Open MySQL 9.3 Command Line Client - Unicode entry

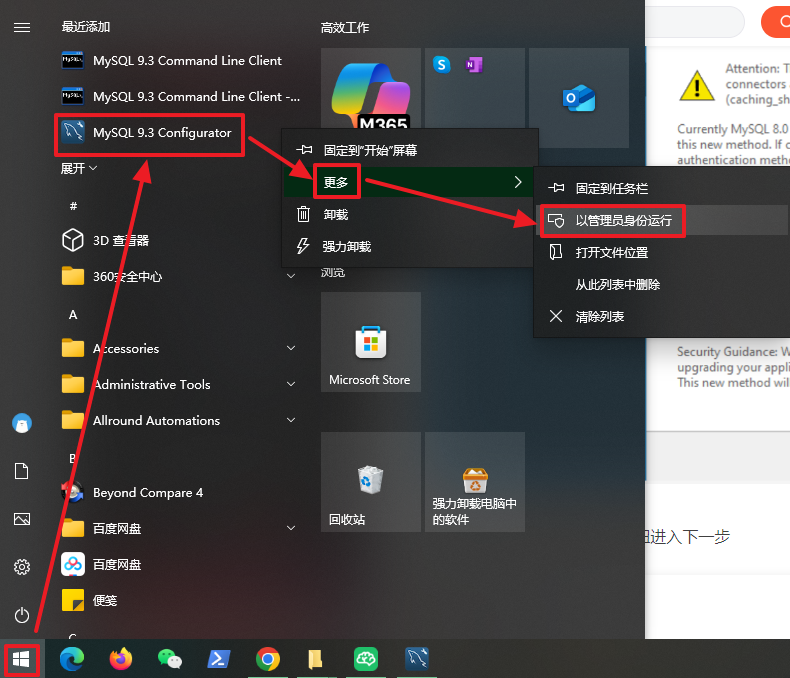click(x=180, y=96)
